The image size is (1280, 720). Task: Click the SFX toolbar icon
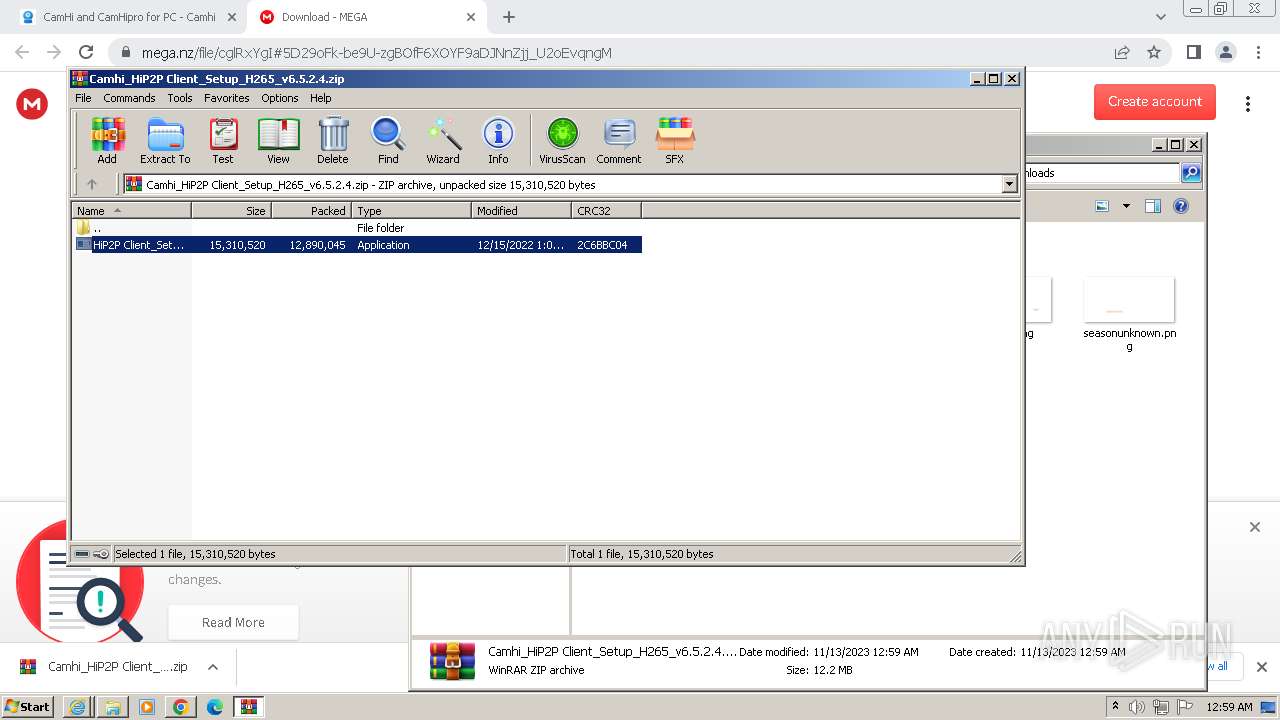(x=675, y=140)
